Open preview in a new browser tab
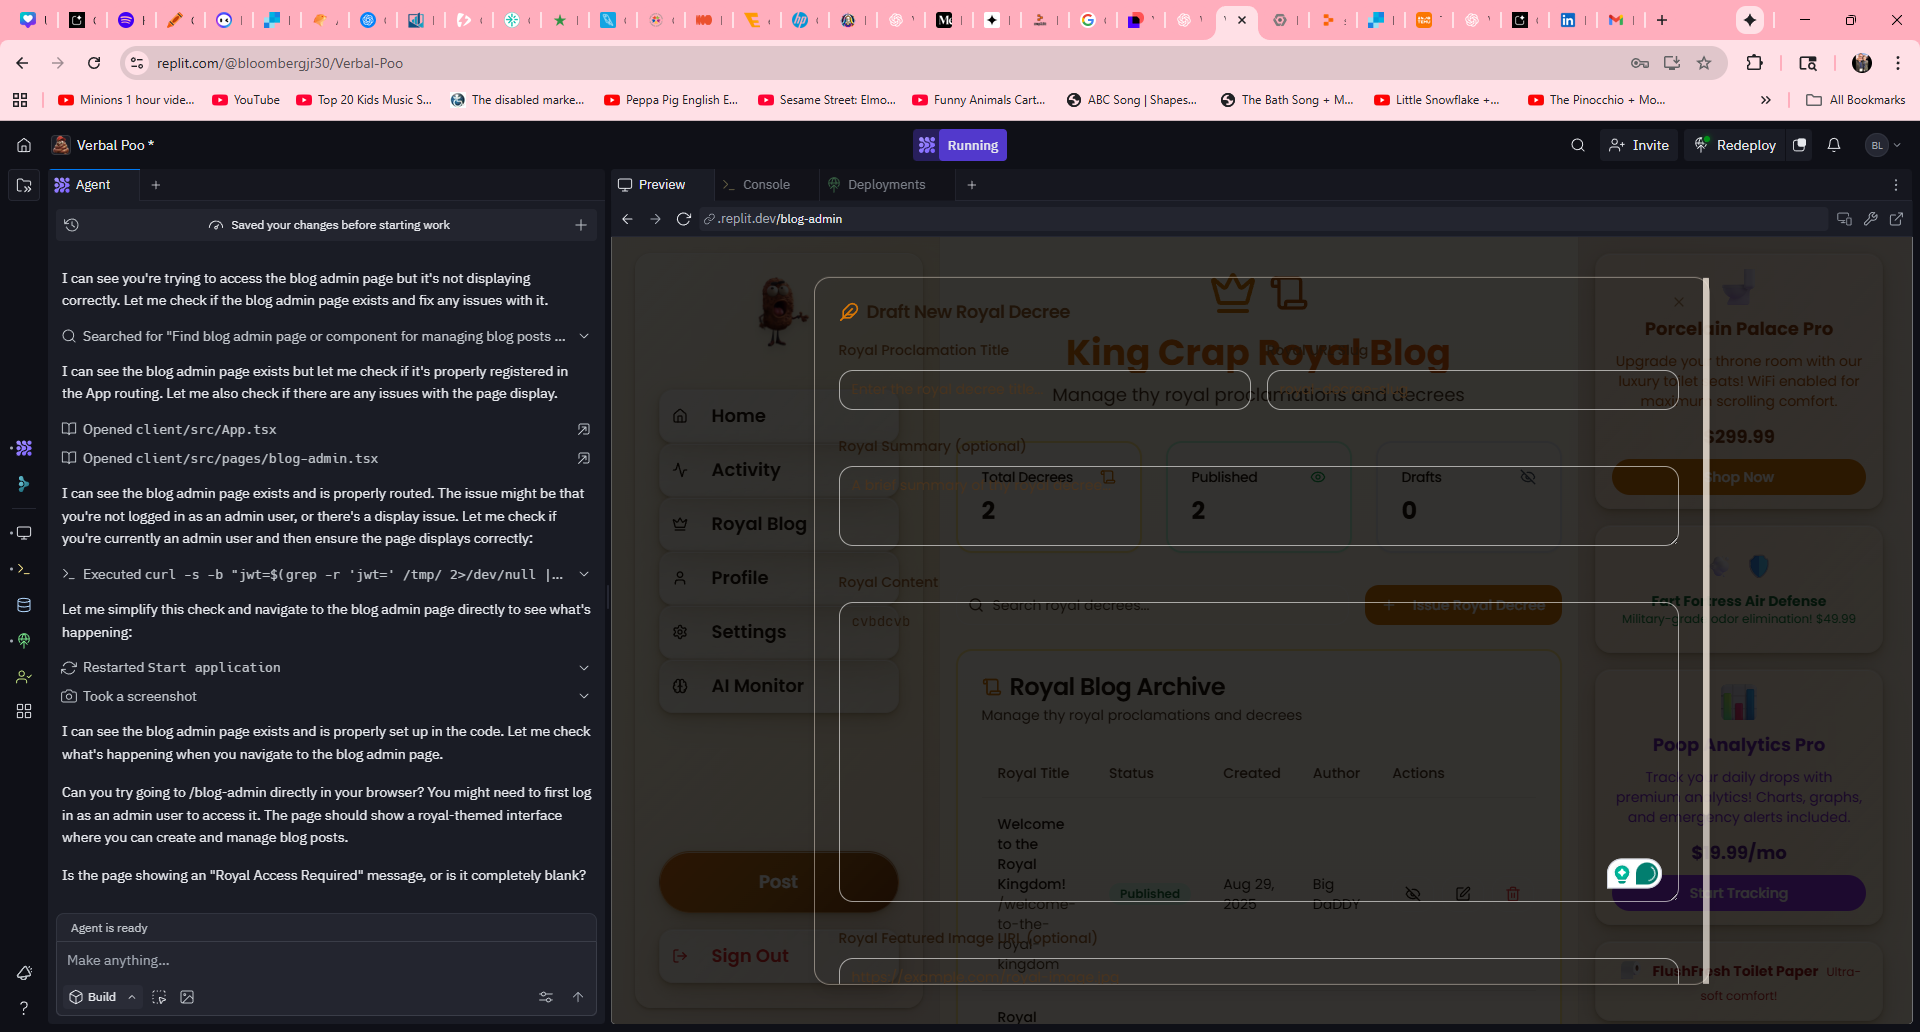Image resolution: width=1920 pixels, height=1032 pixels. [1896, 219]
